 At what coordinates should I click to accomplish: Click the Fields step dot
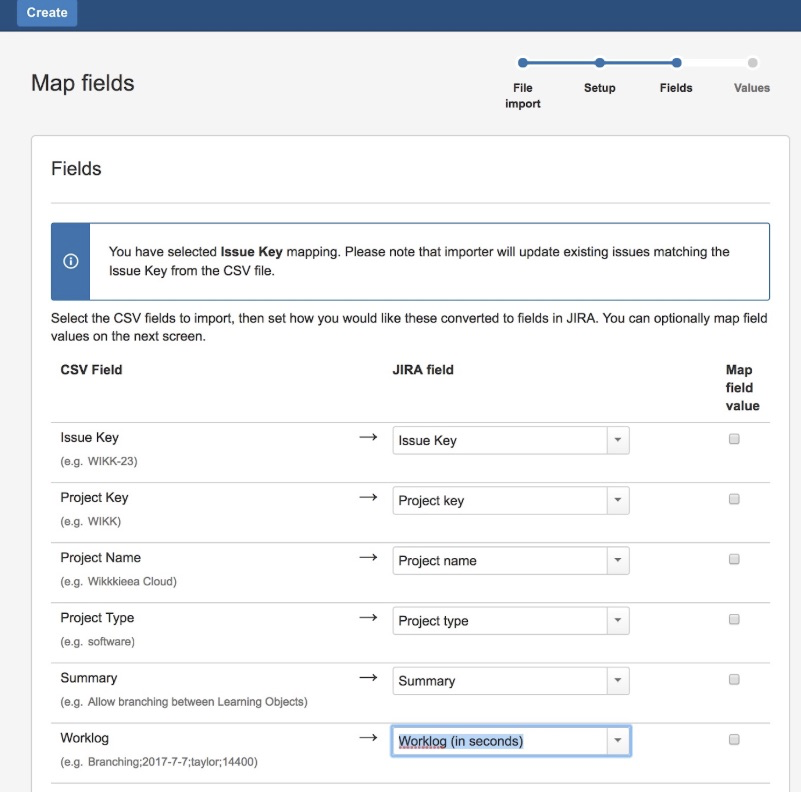(676, 63)
